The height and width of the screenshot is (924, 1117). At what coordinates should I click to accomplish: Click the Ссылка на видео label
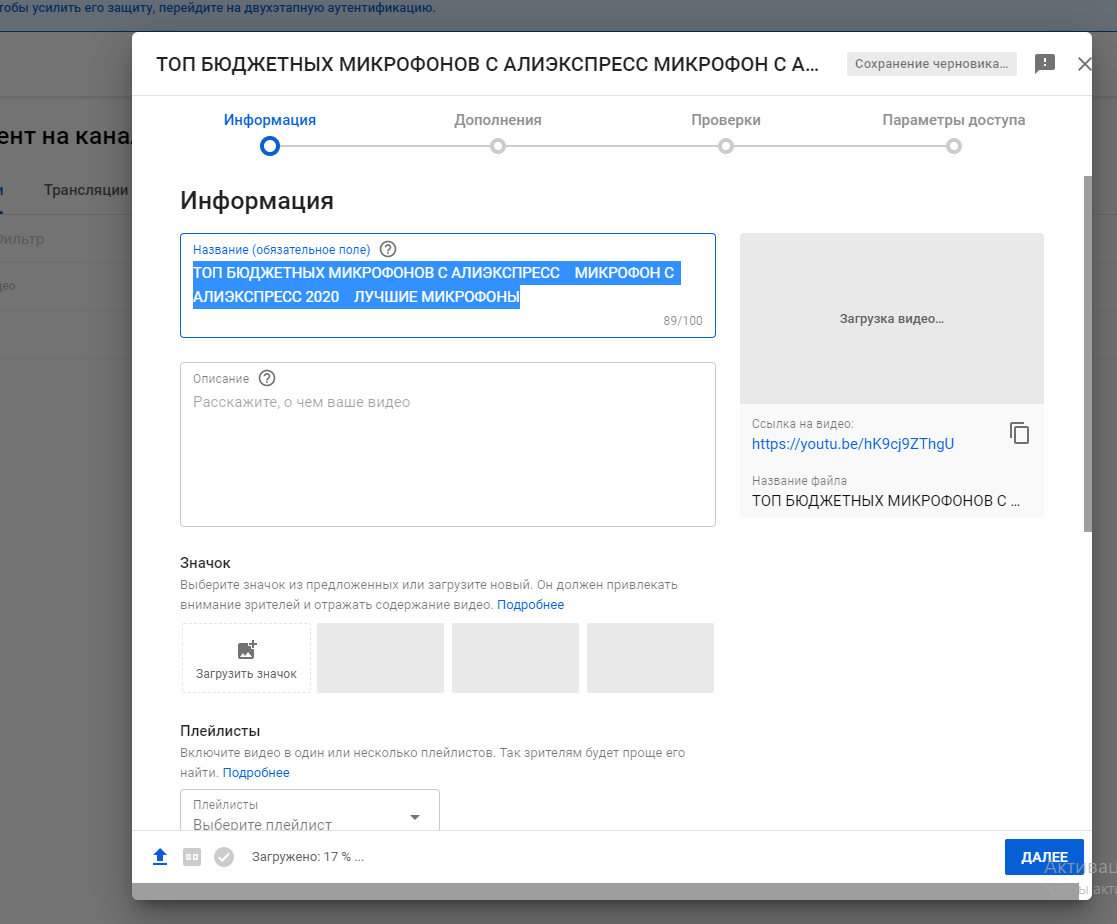click(x=802, y=424)
